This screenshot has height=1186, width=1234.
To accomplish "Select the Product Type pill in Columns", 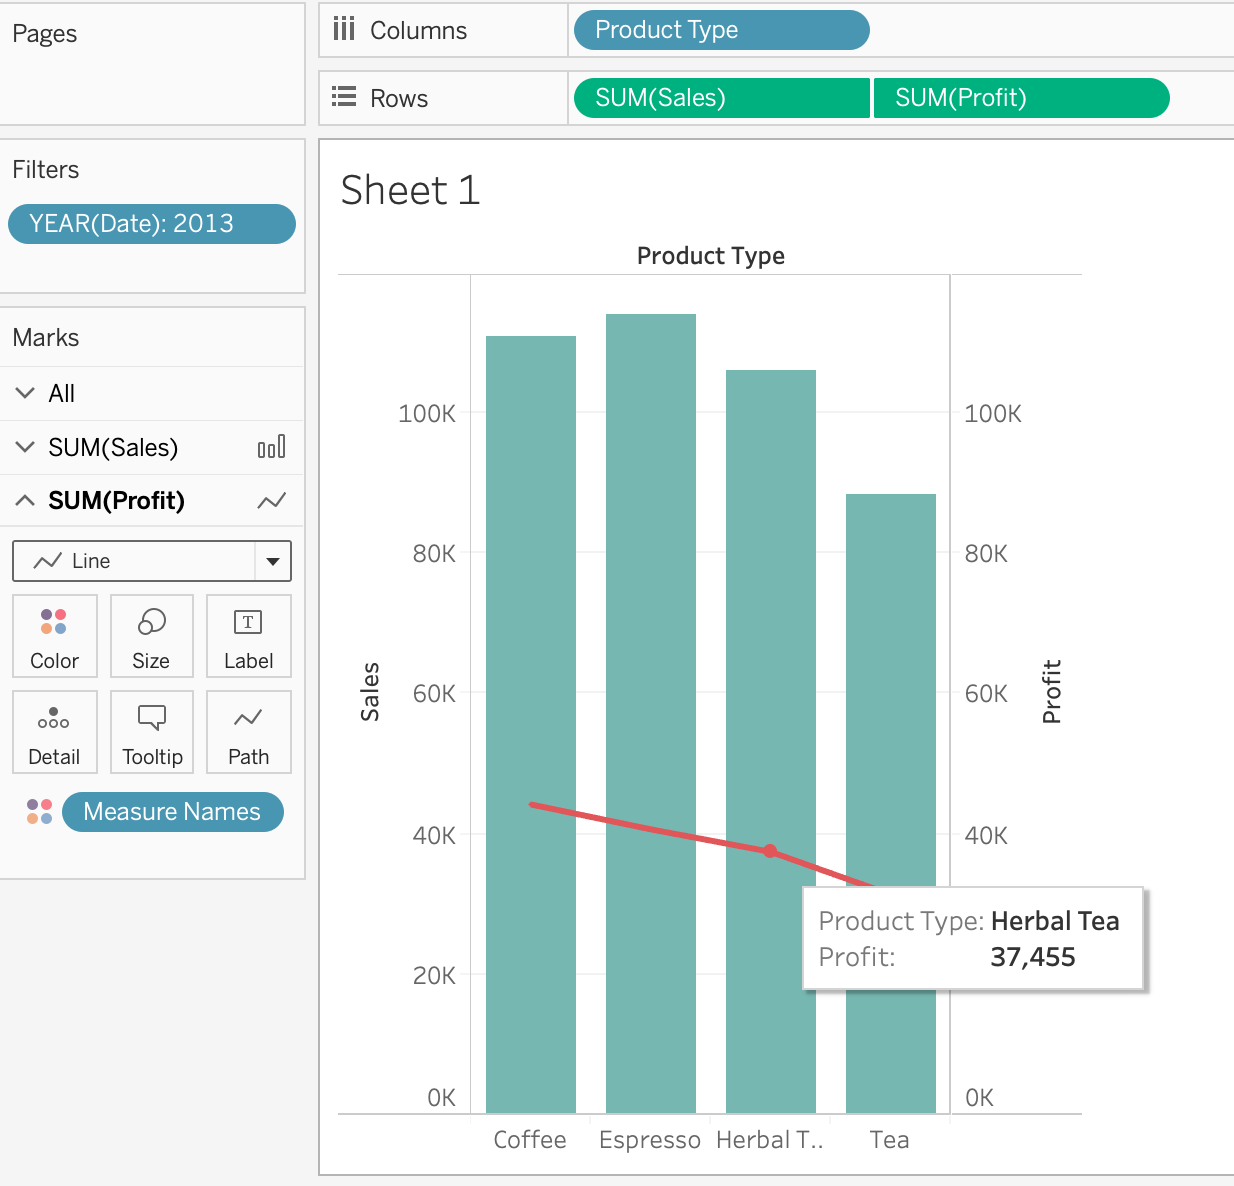I will click(x=720, y=30).
